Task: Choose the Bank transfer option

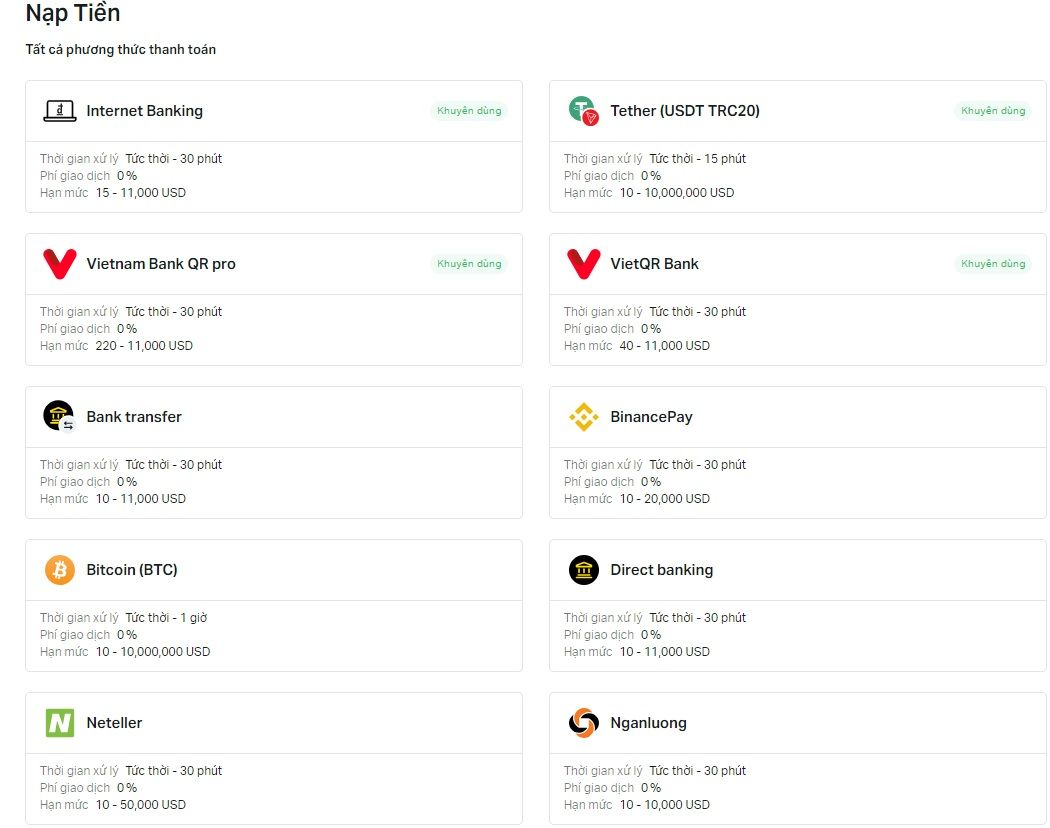Action: tap(274, 452)
